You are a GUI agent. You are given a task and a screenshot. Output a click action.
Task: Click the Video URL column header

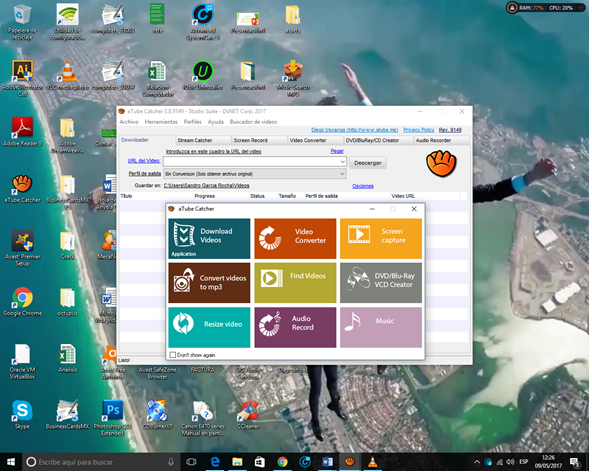[426, 197]
